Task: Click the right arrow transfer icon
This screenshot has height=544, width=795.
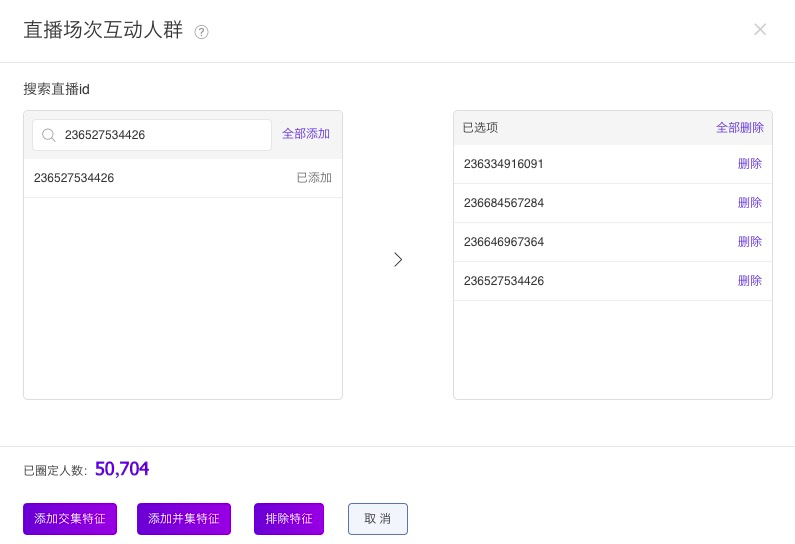Action: 398,260
